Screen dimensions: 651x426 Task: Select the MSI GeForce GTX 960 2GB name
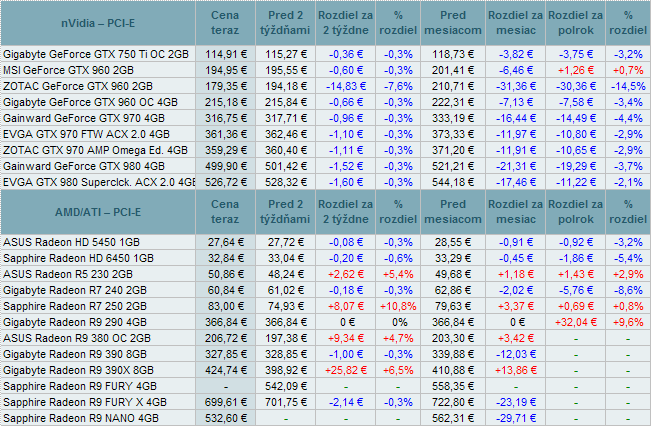[x=69, y=70]
